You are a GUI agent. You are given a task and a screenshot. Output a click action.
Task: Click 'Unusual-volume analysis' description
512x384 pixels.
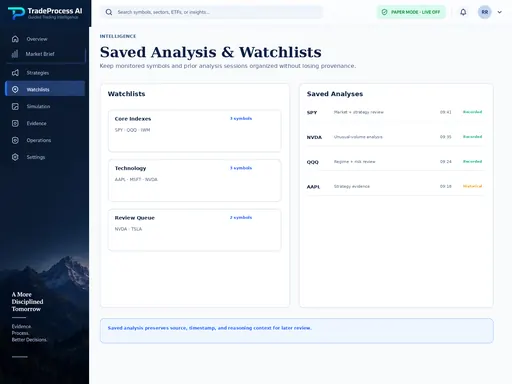click(358, 137)
